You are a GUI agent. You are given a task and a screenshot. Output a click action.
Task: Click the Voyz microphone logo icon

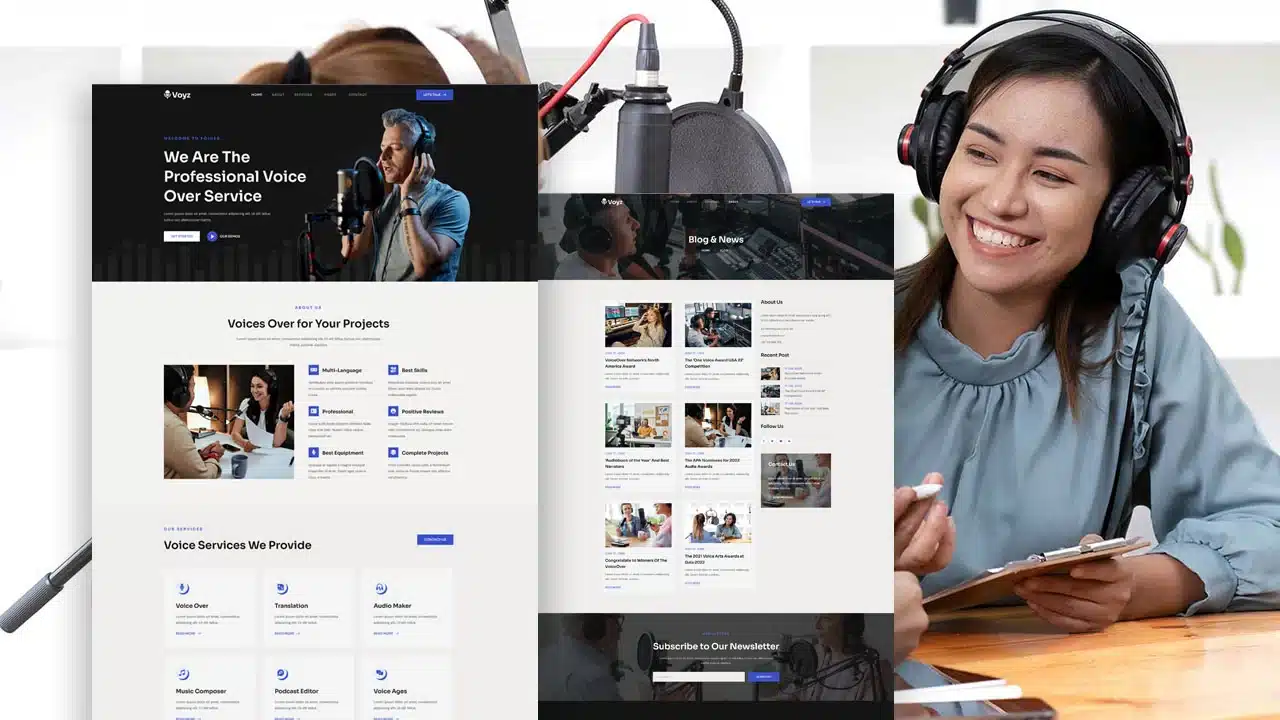[167, 95]
